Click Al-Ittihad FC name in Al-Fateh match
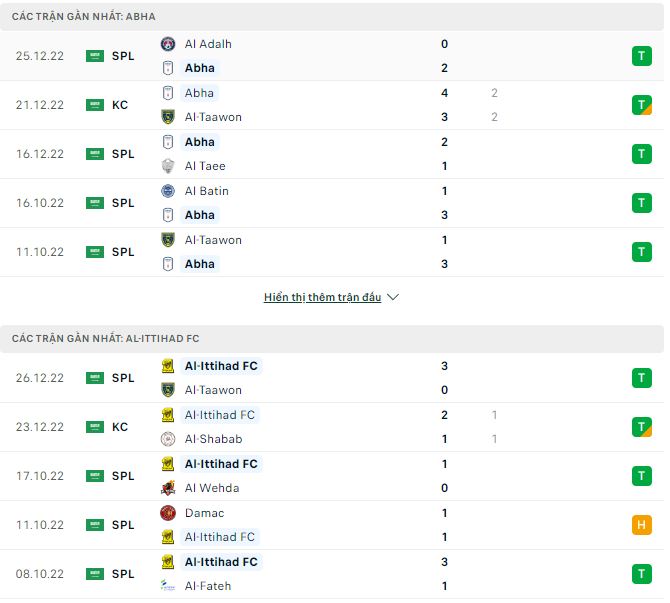The width and height of the screenshot is (670, 603). point(221,562)
